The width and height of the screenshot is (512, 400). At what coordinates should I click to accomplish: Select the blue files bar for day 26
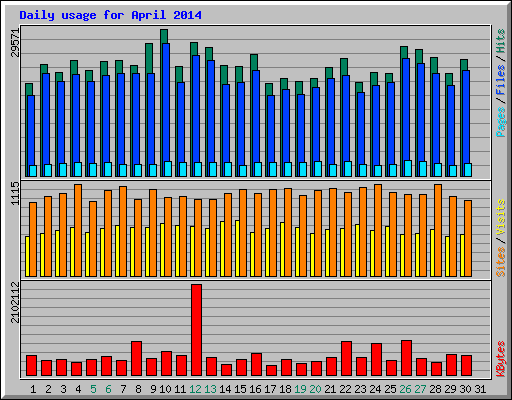pos(406,110)
